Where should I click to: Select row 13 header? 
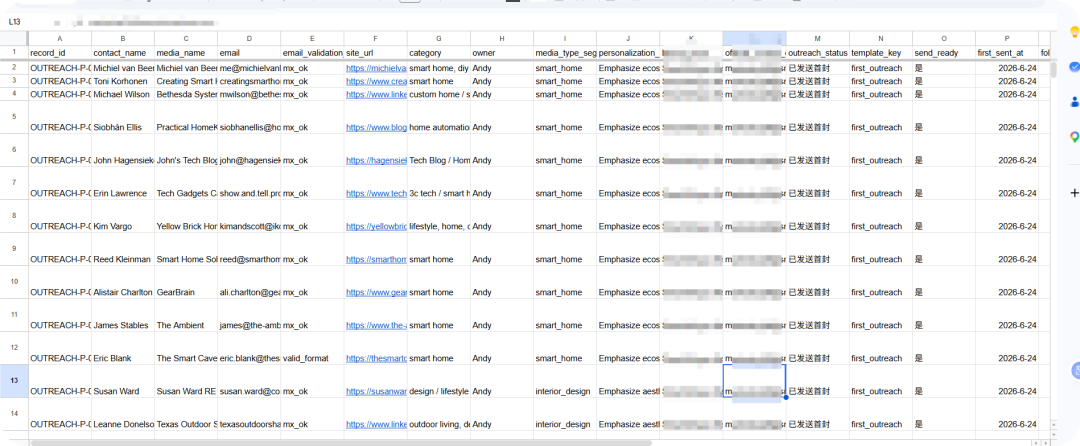pyautogui.click(x=14, y=381)
